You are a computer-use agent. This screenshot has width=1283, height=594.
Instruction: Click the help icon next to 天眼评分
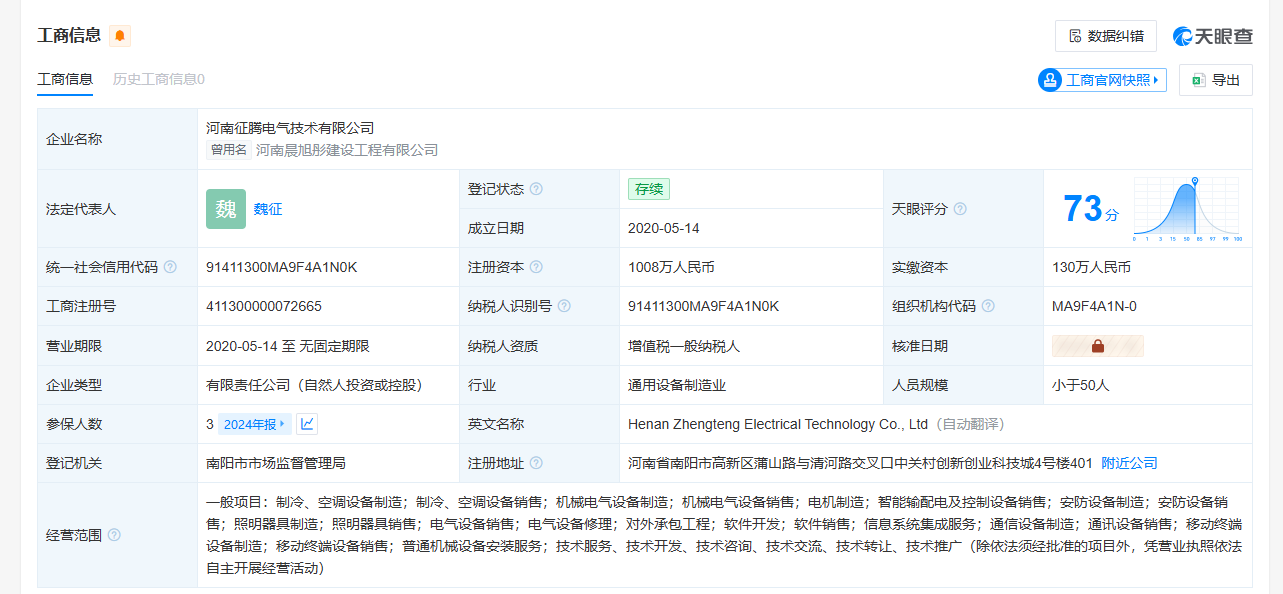(960, 209)
